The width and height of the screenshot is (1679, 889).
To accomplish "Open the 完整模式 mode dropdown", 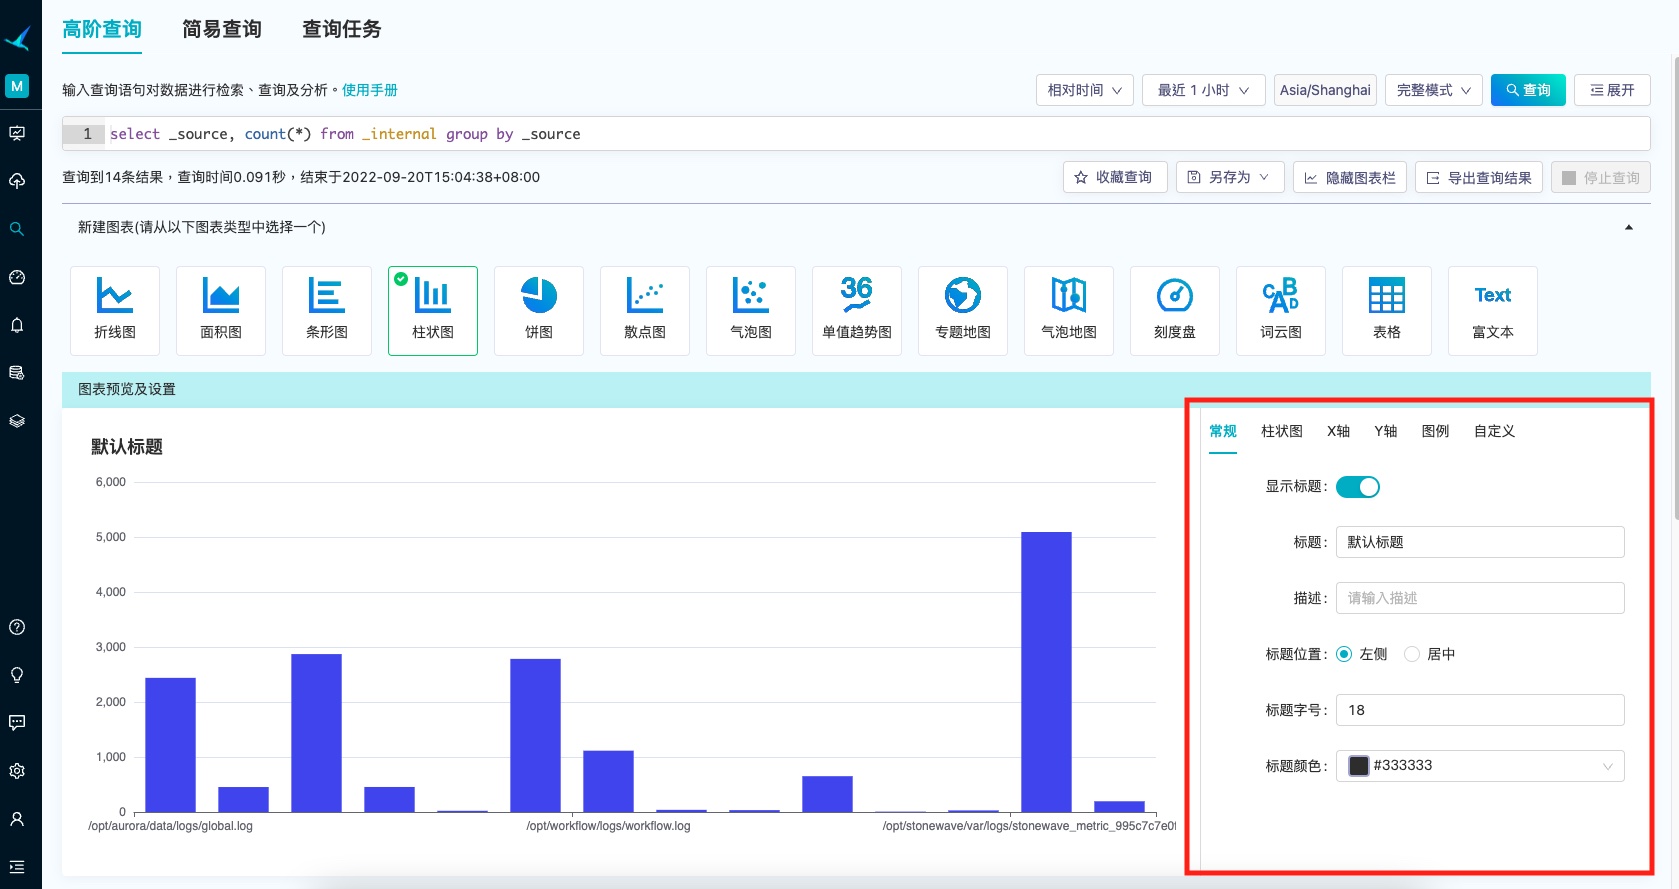I will click(1434, 90).
